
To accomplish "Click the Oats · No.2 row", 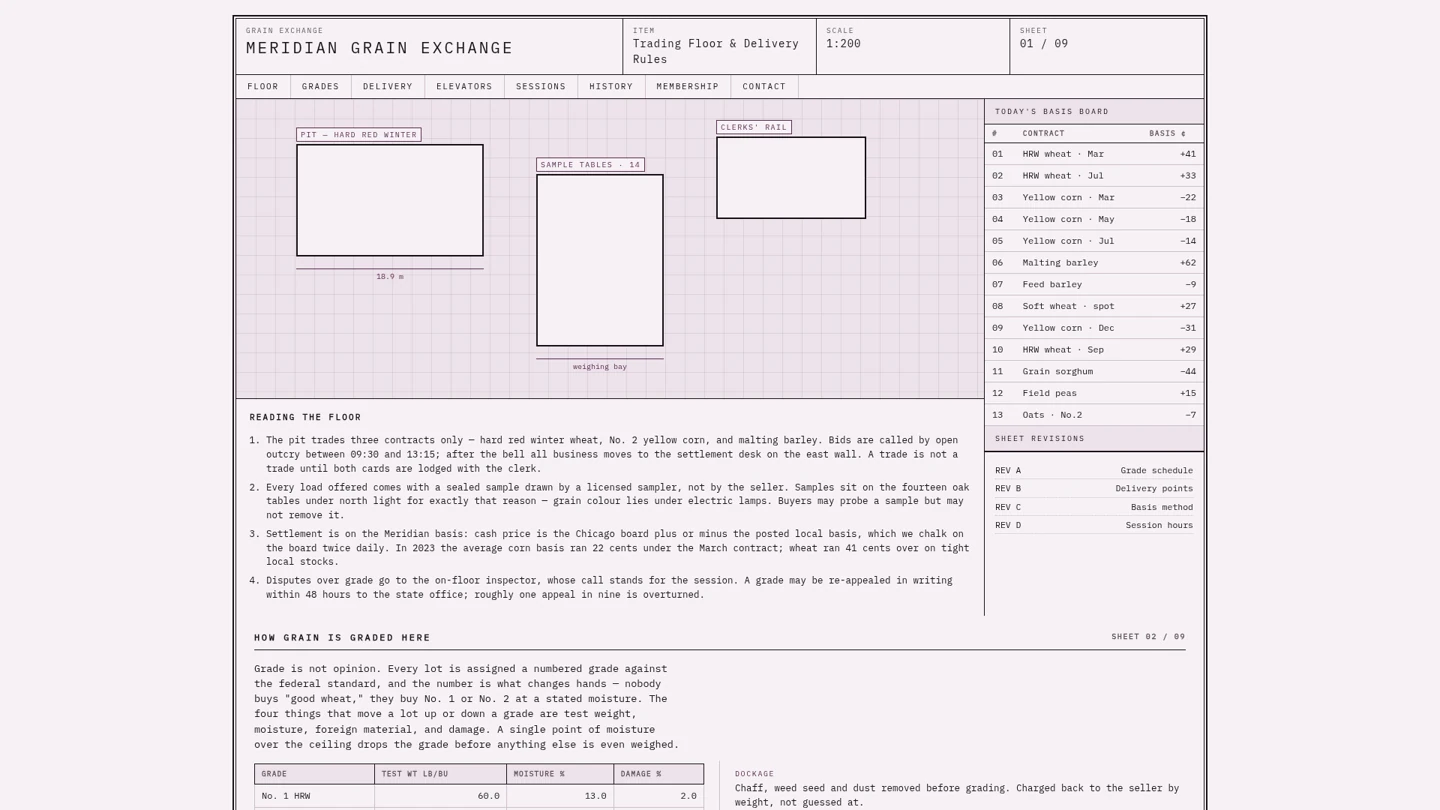I will 1094,415.
